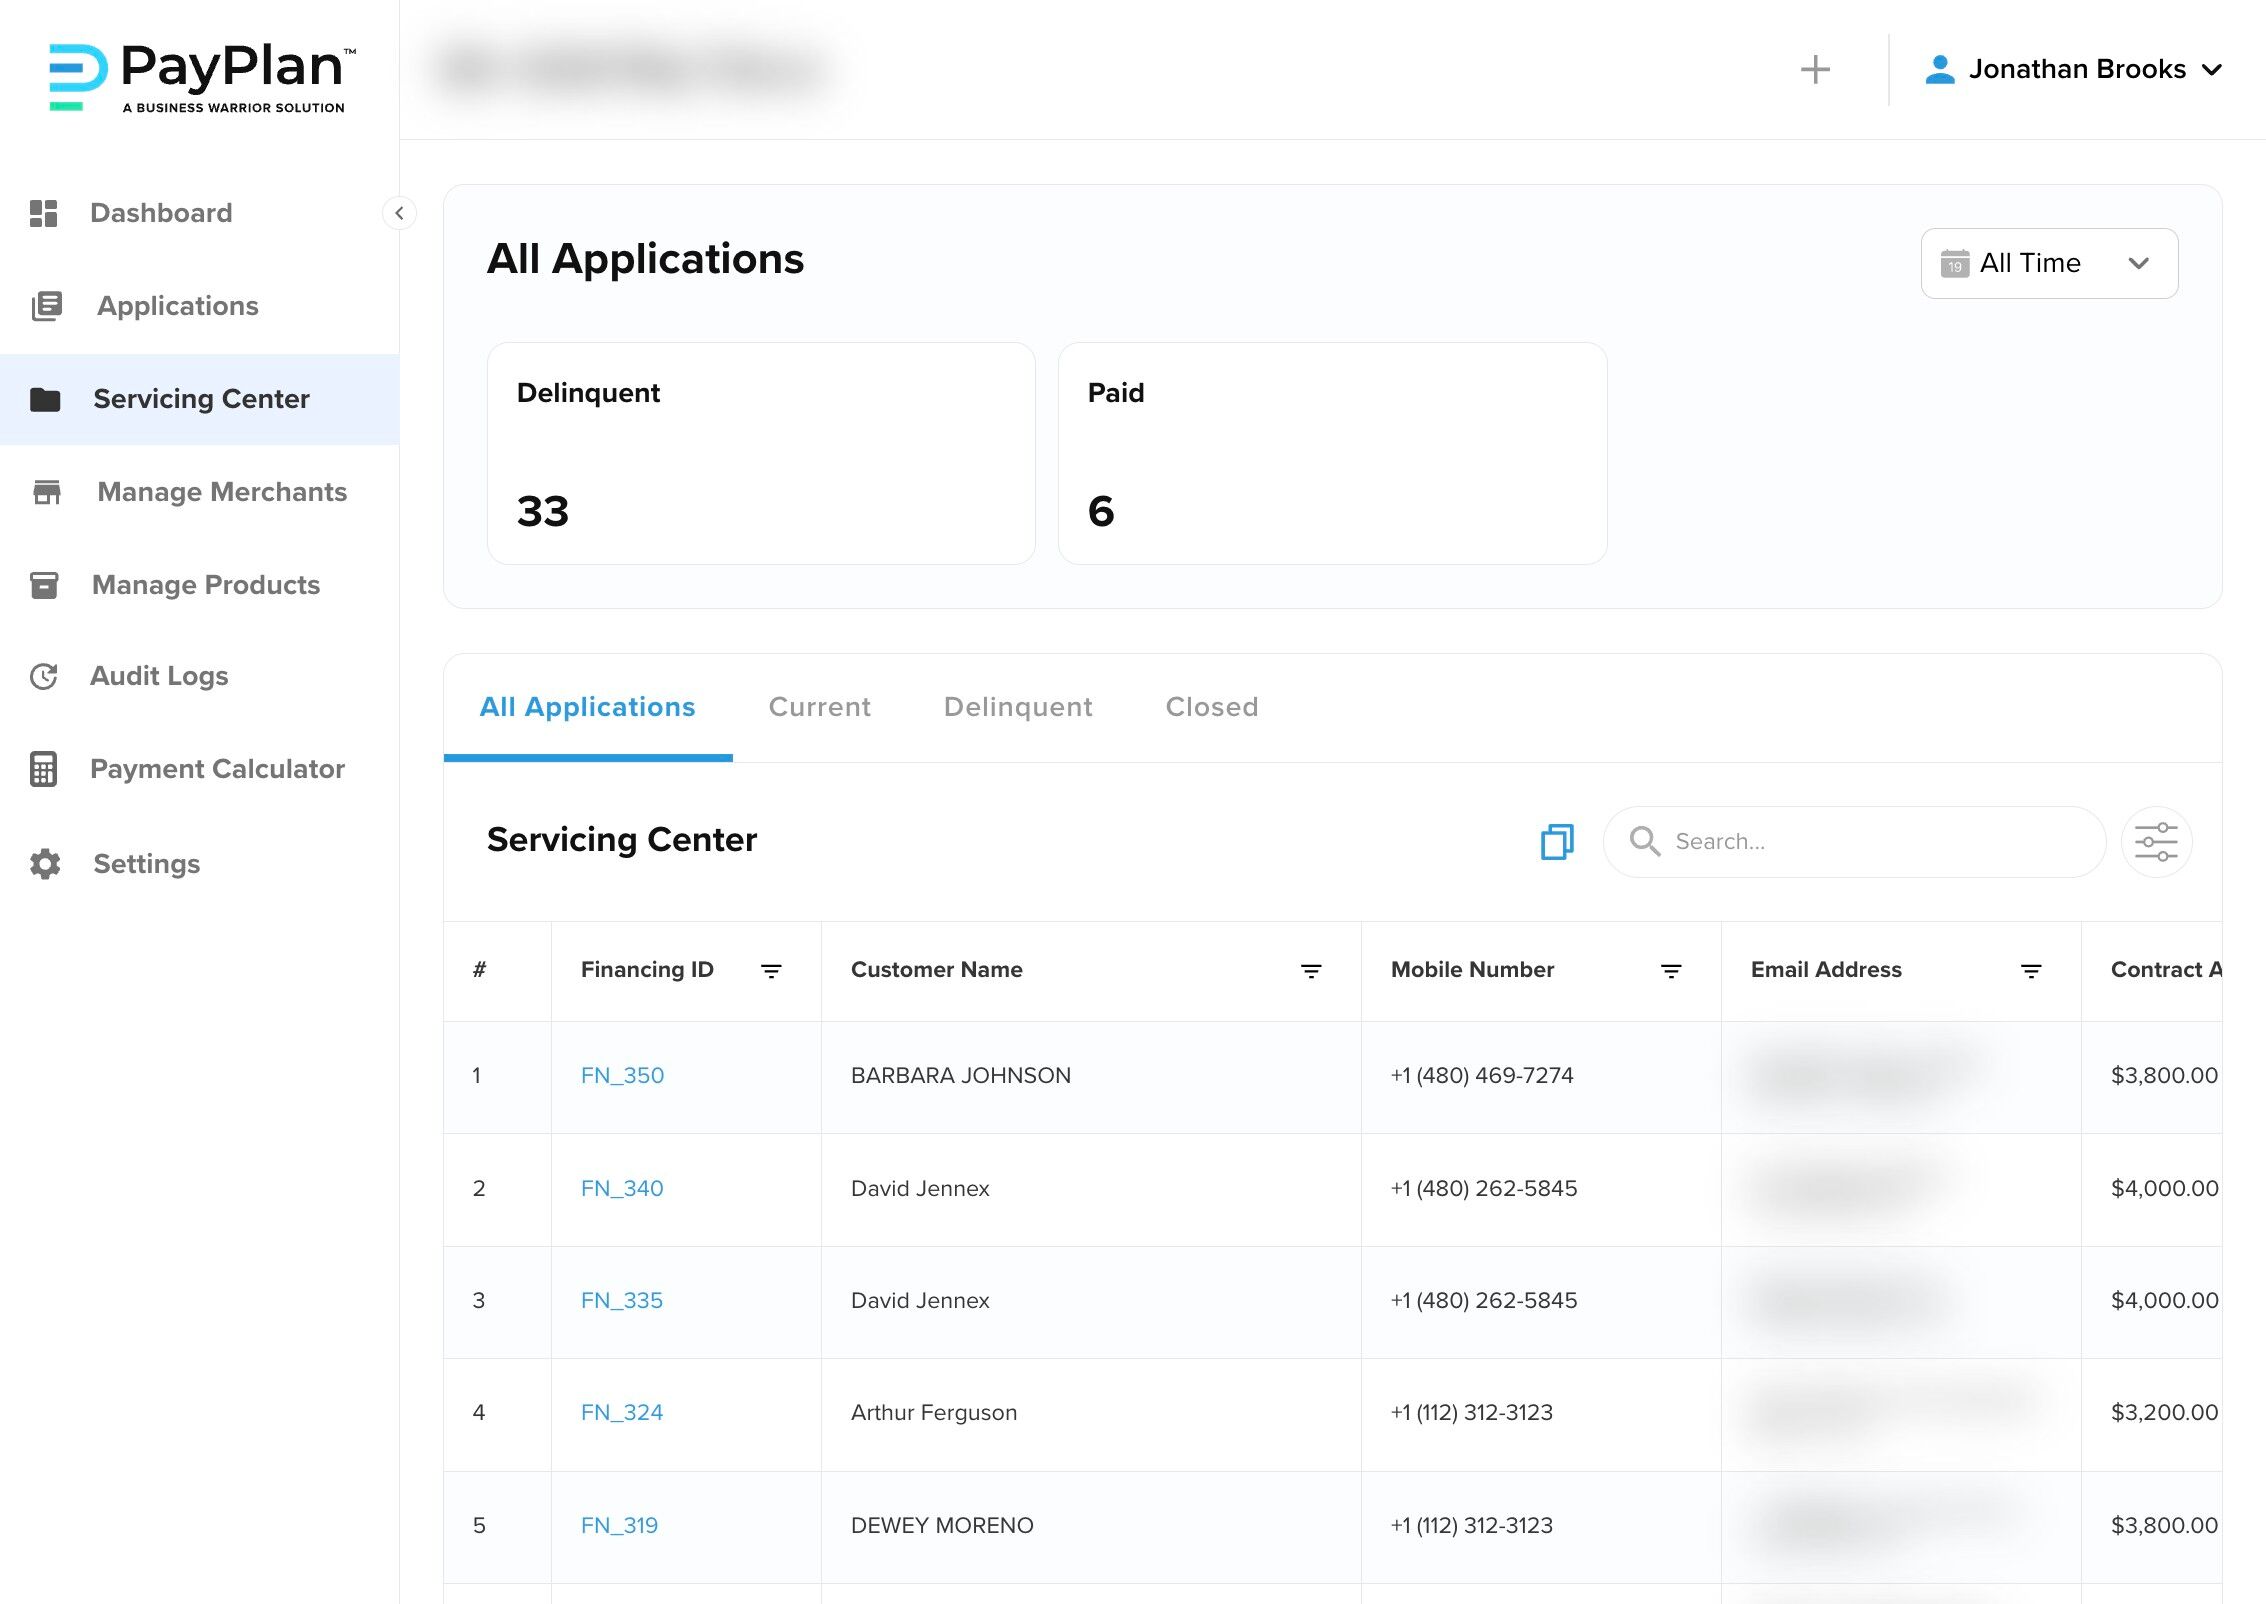Open financing record FN_335
The image size is (2266, 1604).
tap(622, 1301)
